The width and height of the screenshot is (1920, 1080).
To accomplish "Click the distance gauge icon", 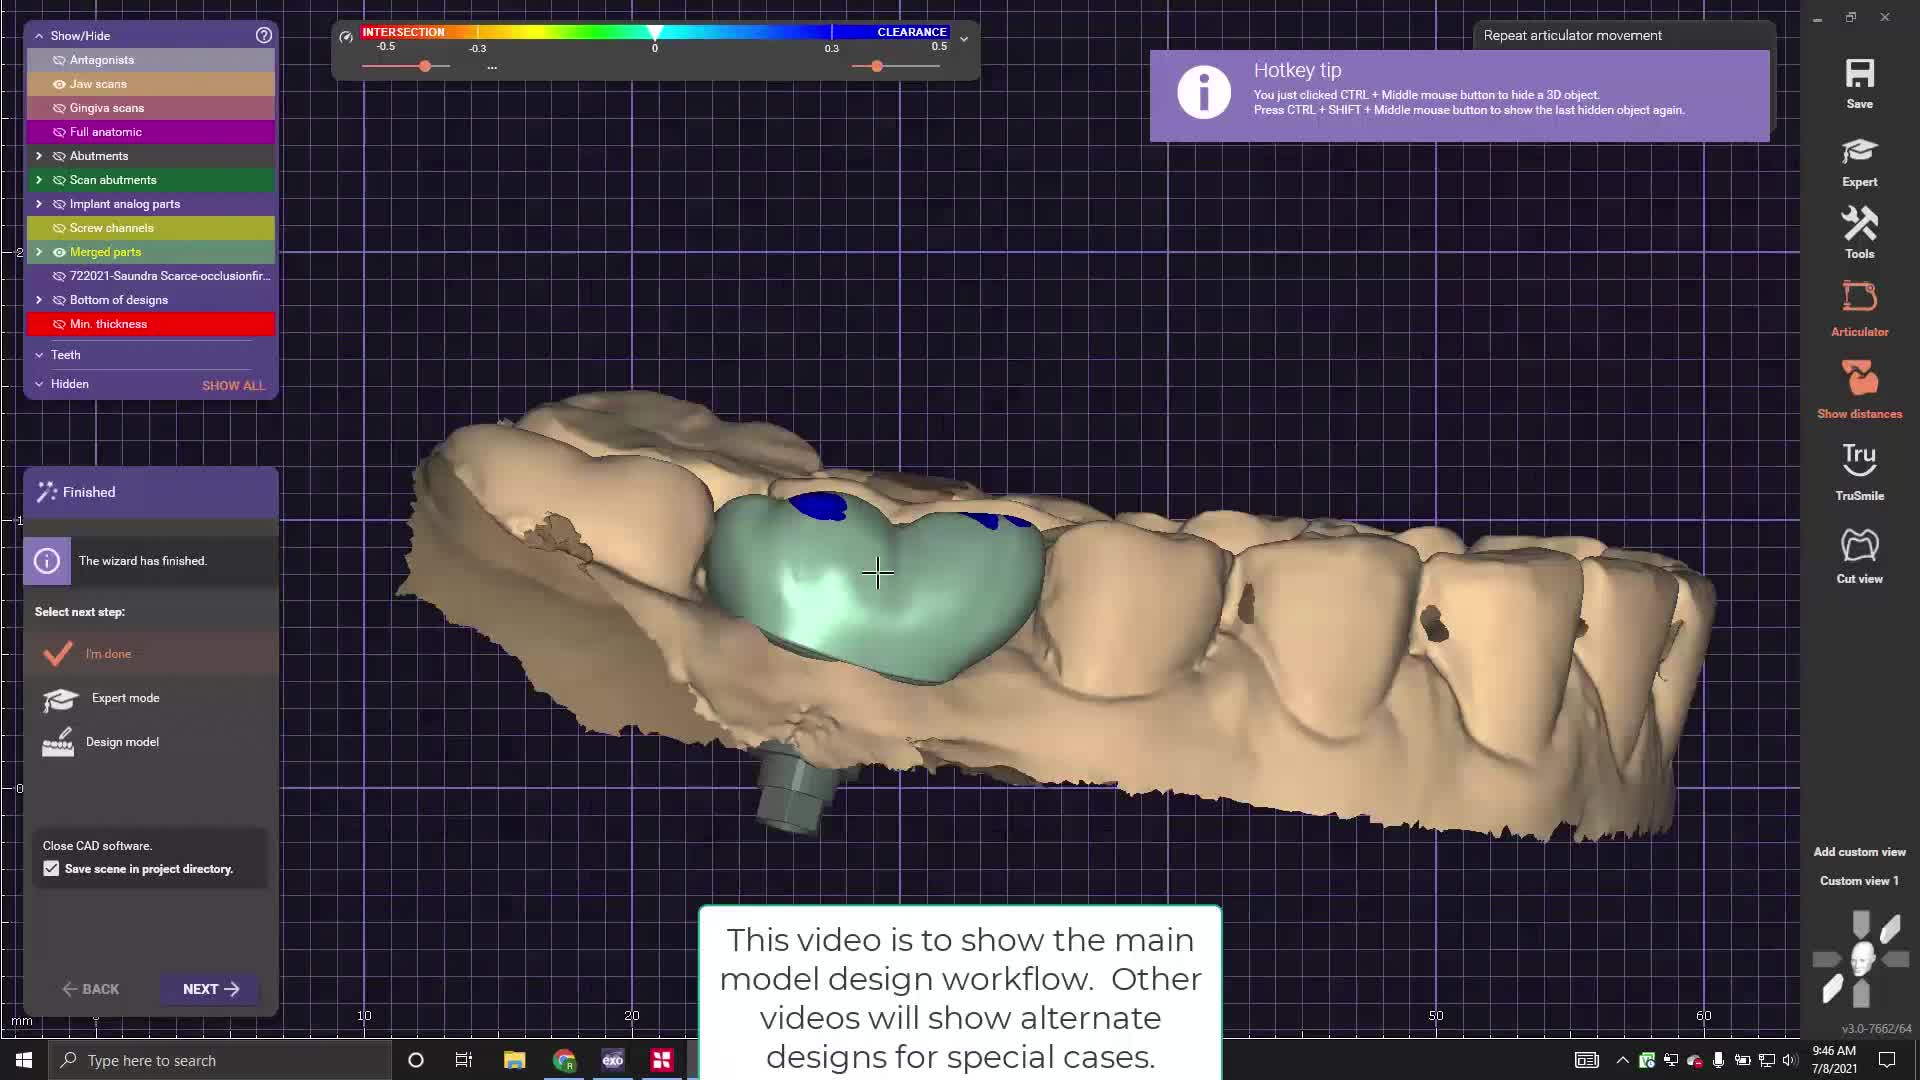I will tap(346, 37).
